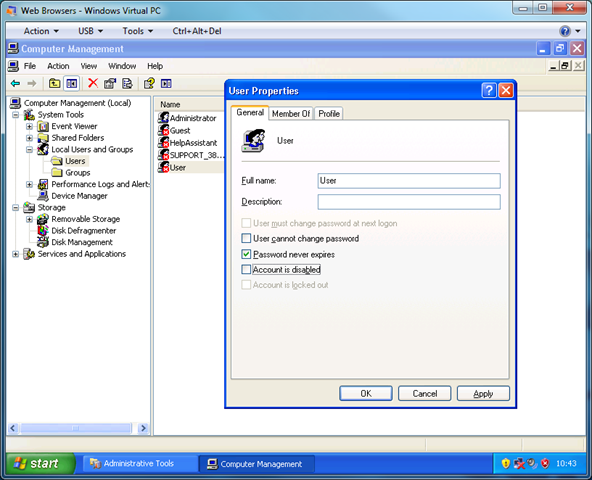592x480 pixels.
Task: Send Ctrl+Alt+Del to virtual machine
Action: (197, 31)
